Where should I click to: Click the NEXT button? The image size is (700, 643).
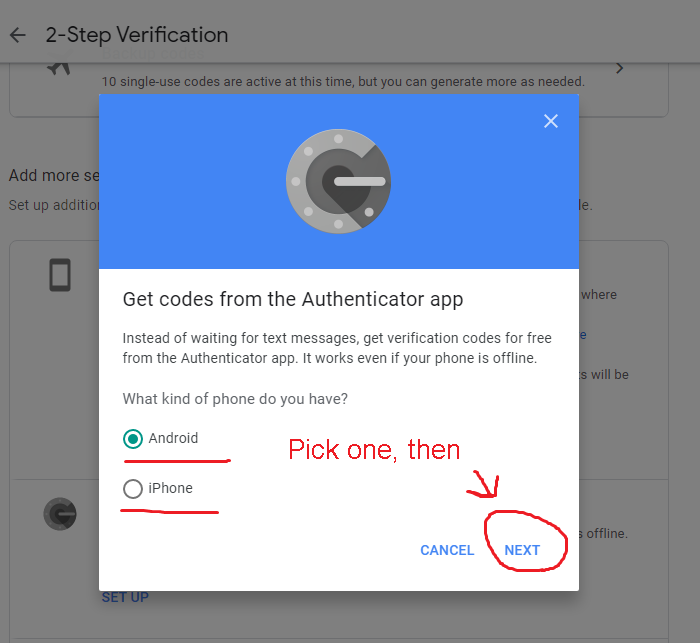point(522,550)
